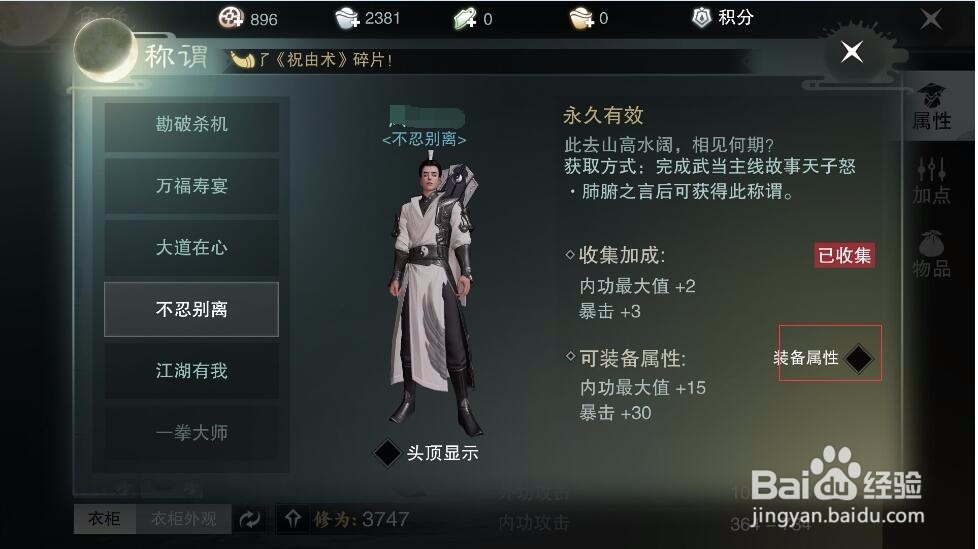Open the 属性 side tab
This screenshot has height=549, width=978.
point(932,107)
